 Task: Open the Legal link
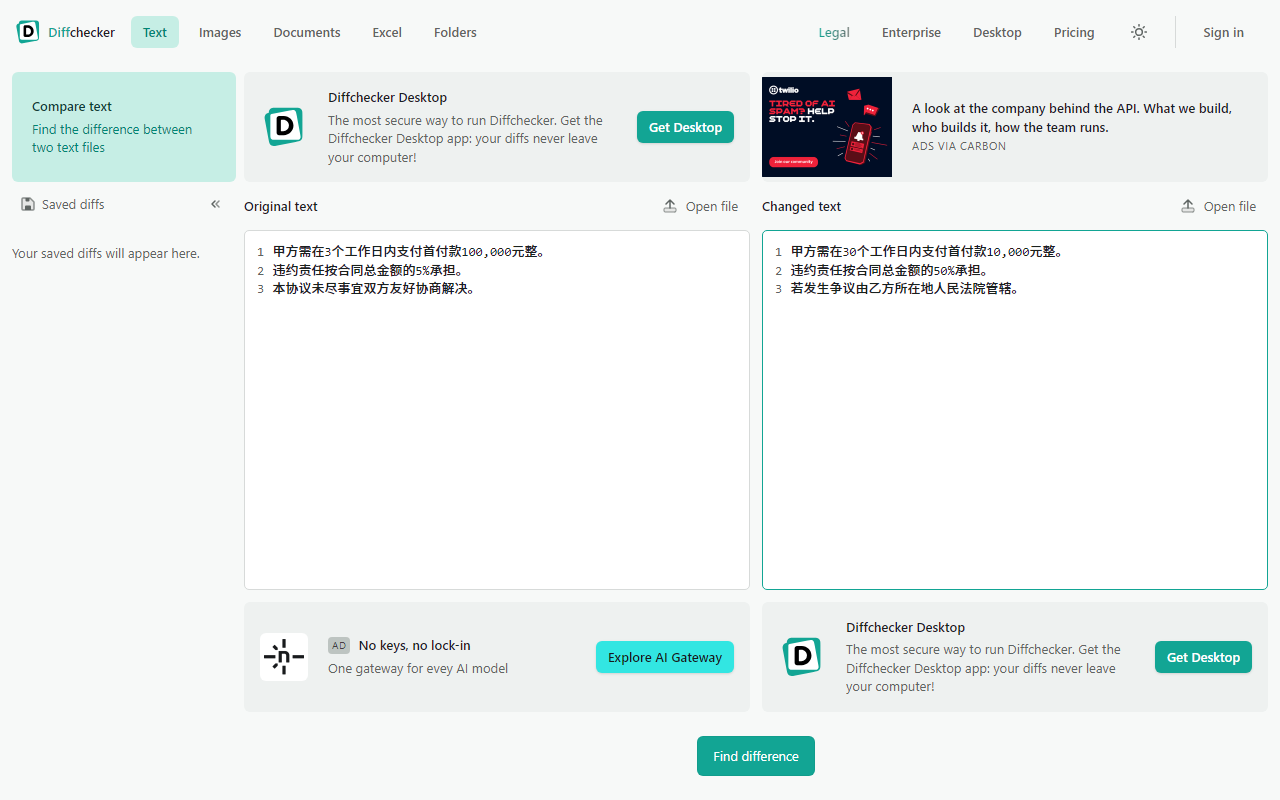[834, 32]
